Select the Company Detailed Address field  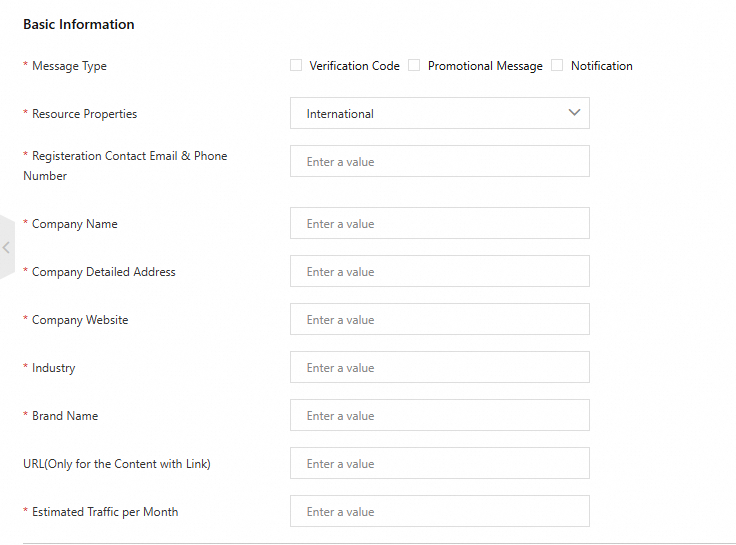pos(439,272)
